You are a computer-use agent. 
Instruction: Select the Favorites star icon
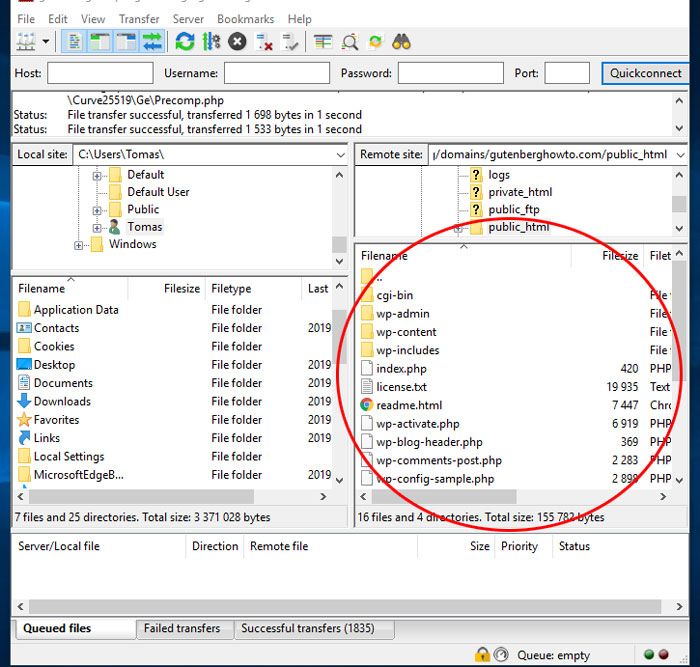pos(24,419)
